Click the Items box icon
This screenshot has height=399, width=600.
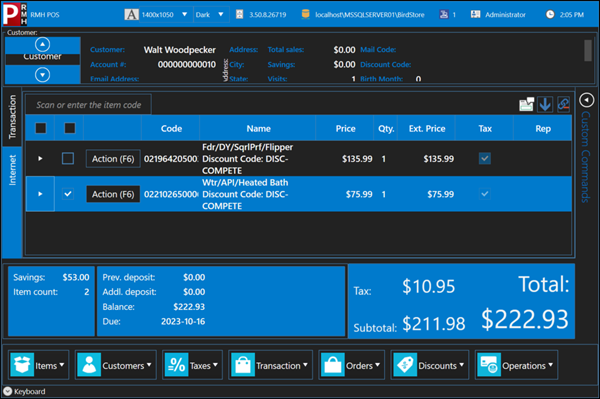(x=22, y=365)
